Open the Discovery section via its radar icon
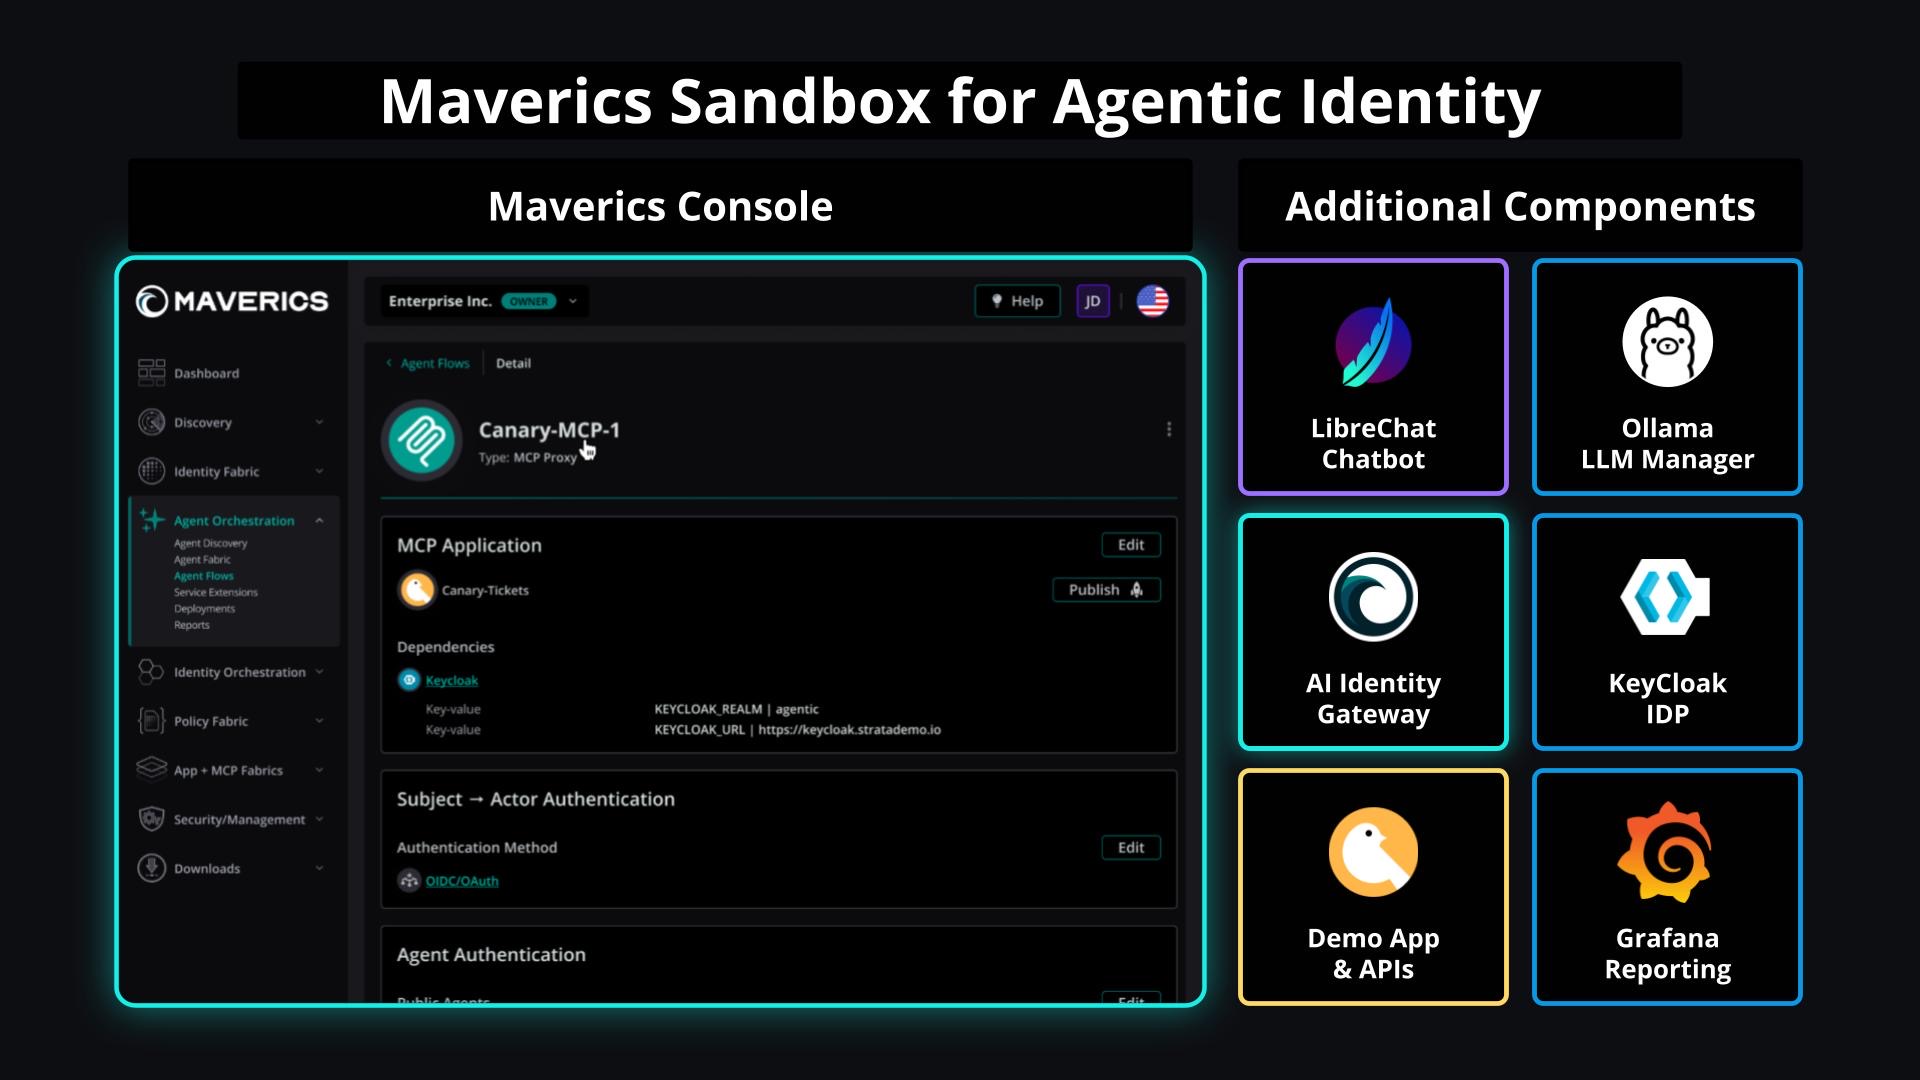The width and height of the screenshot is (1920, 1080). pyautogui.click(x=150, y=422)
